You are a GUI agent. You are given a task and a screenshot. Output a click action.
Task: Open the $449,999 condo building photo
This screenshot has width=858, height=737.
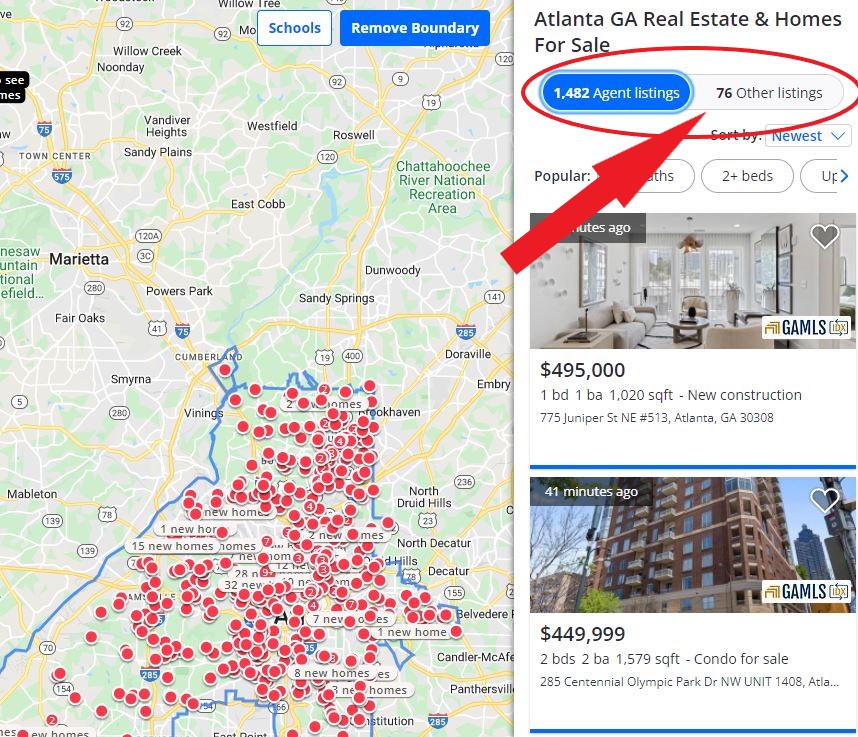point(692,544)
